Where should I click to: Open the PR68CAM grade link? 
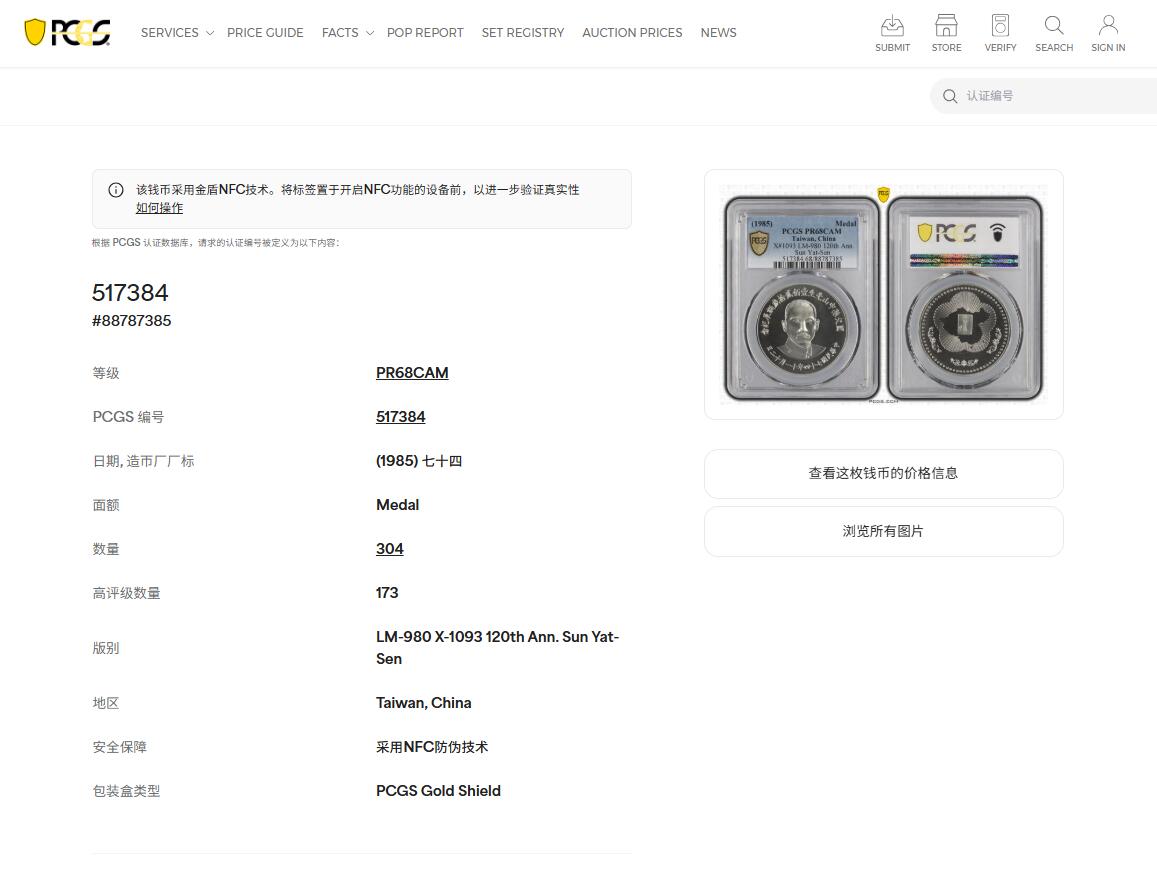click(412, 372)
